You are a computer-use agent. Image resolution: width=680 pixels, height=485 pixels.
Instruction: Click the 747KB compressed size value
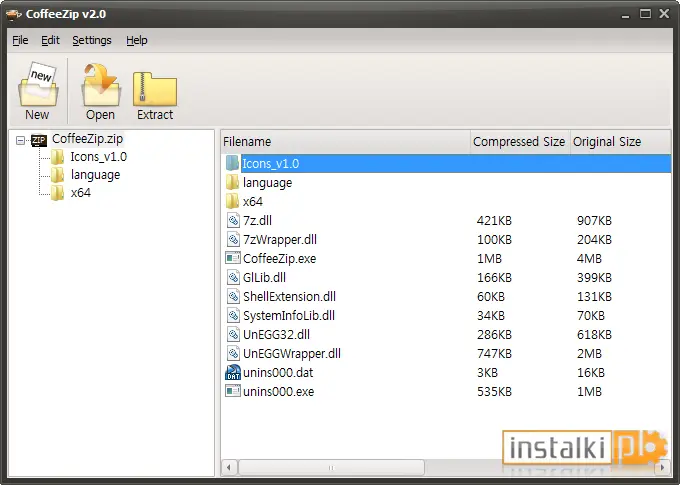(x=494, y=354)
